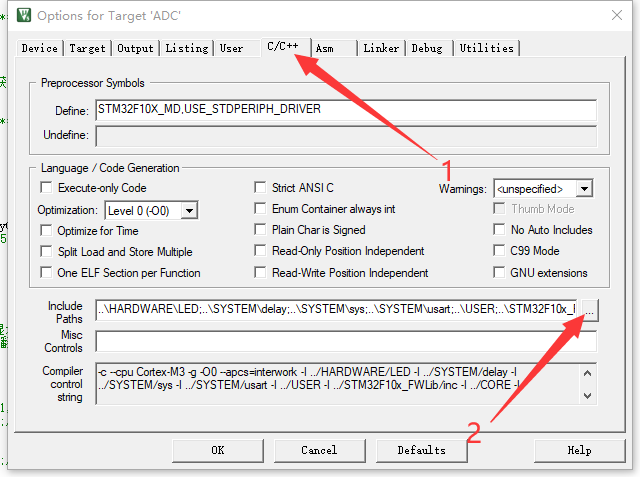Open the Listing tab

(187, 48)
